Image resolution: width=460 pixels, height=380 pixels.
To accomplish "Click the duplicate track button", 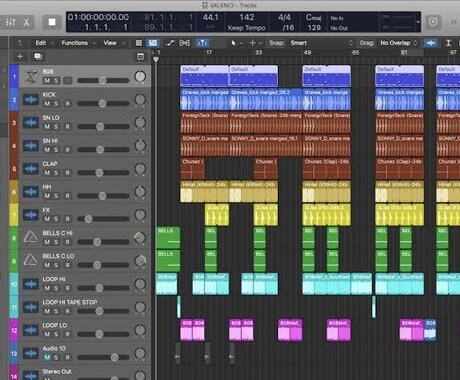I will (38, 57).
